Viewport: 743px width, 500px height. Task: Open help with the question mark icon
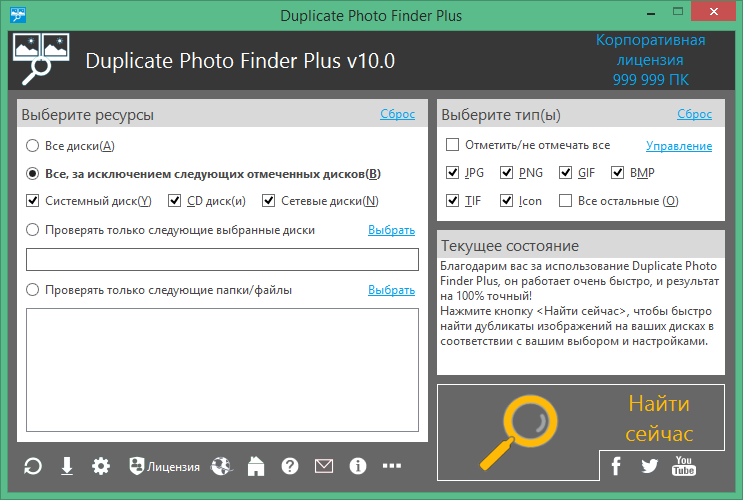290,466
